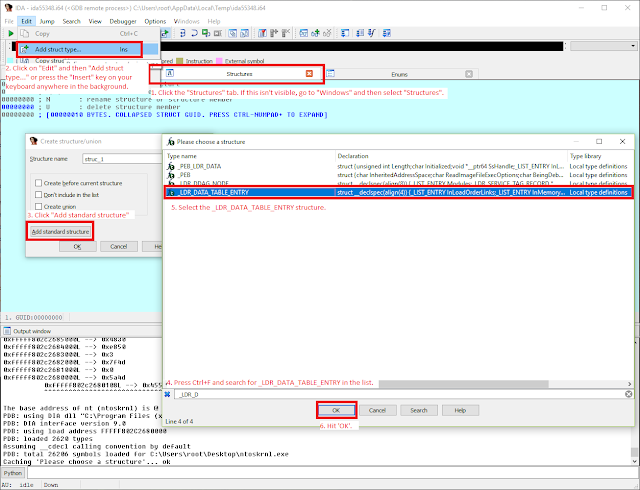
Task: Click OK in Create structure/union dialog
Action: pos(78,247)
